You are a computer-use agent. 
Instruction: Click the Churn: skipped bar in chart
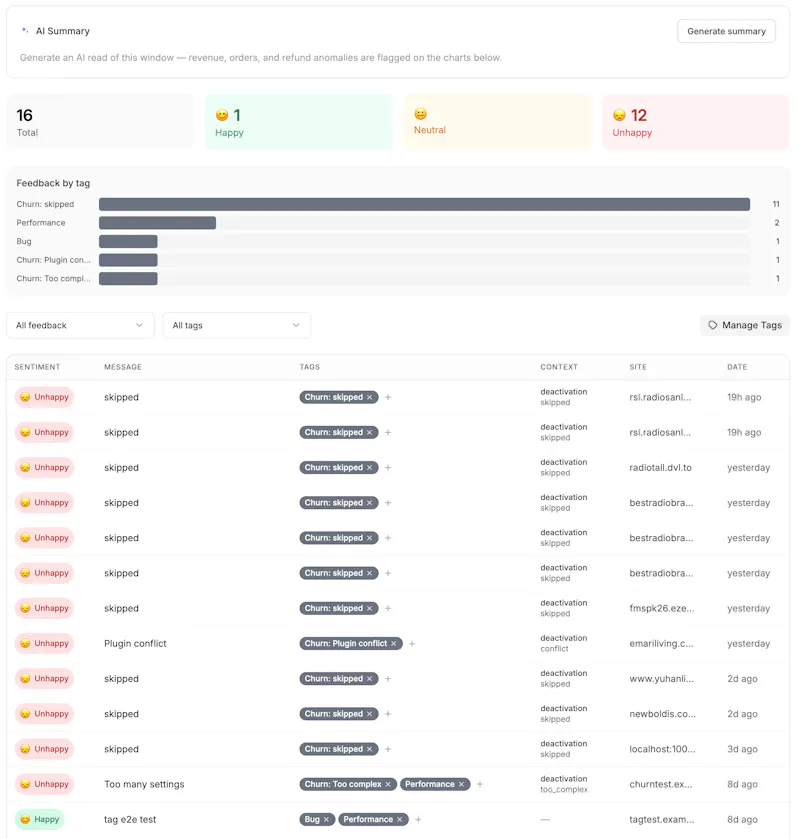click(x=424, y=204)
